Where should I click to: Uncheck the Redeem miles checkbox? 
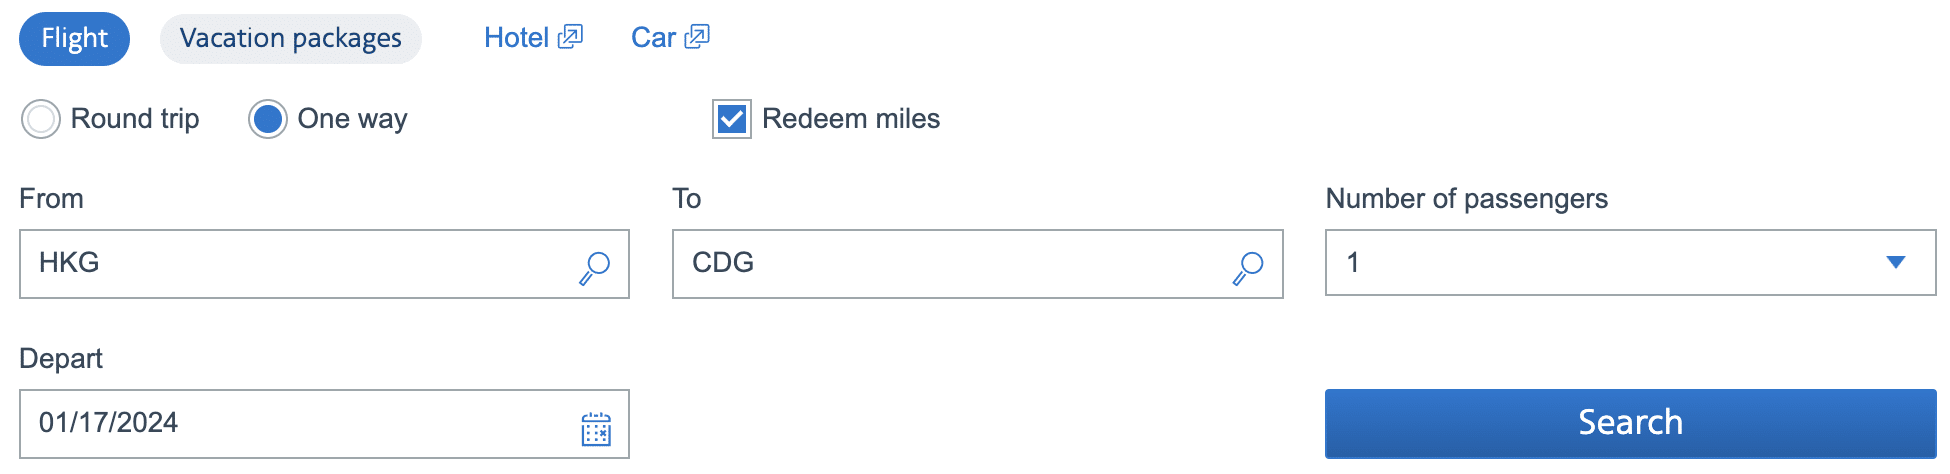pos(732,119)
